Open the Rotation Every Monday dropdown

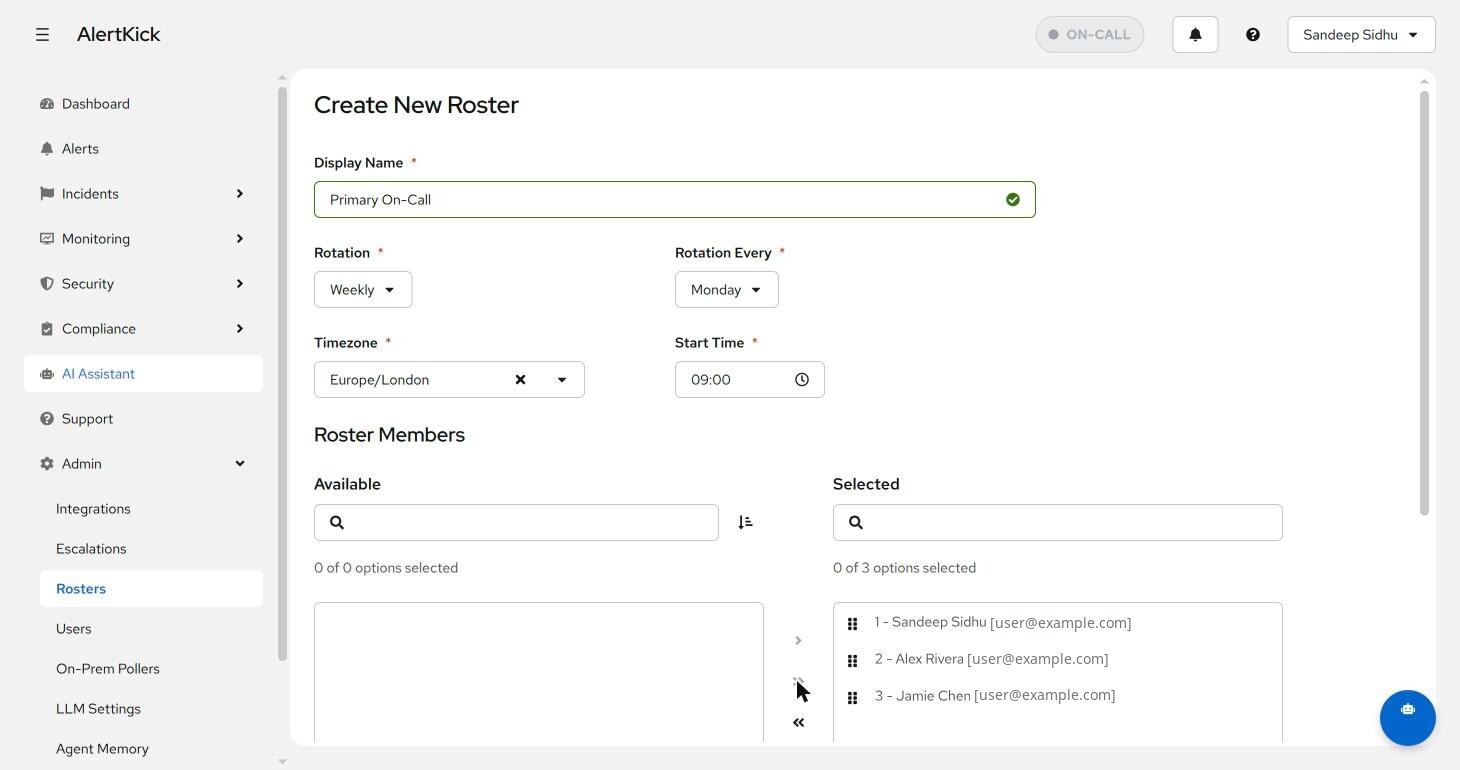click(x=727, y=290)
